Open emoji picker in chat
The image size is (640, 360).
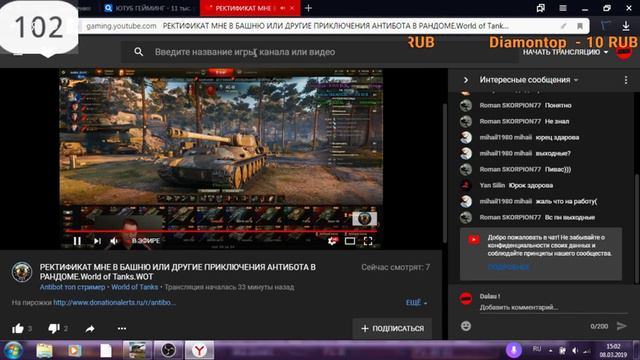click(x=466, y=326)
